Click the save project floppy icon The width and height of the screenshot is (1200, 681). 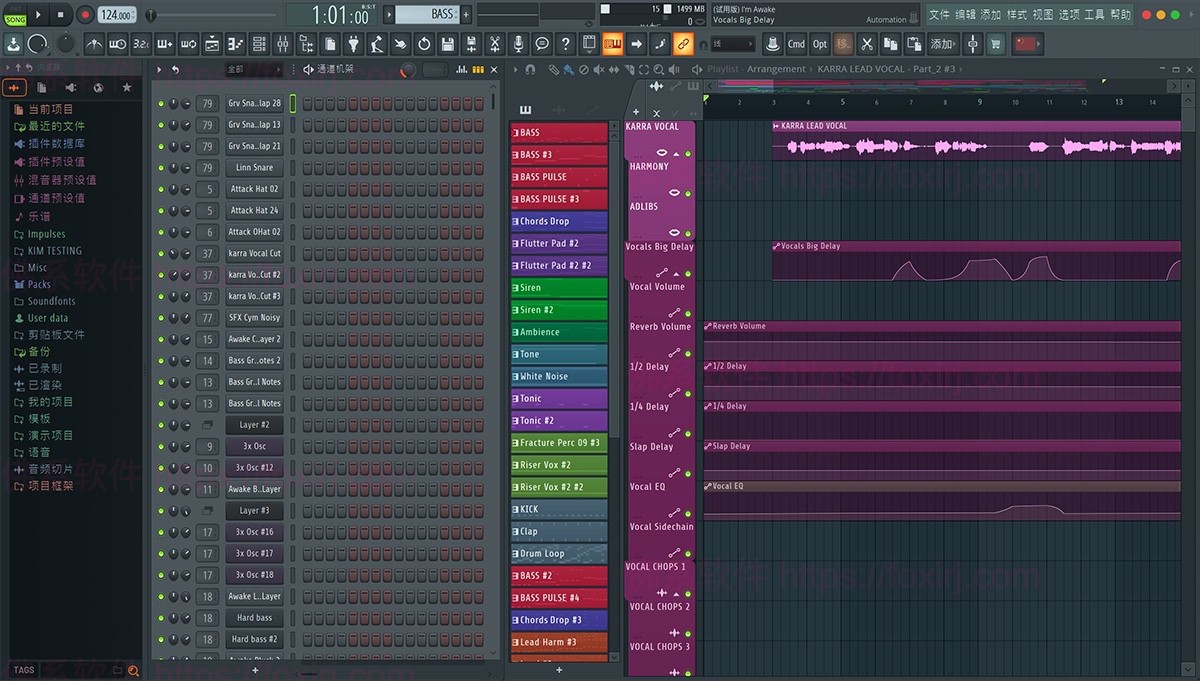click(446, 44)
